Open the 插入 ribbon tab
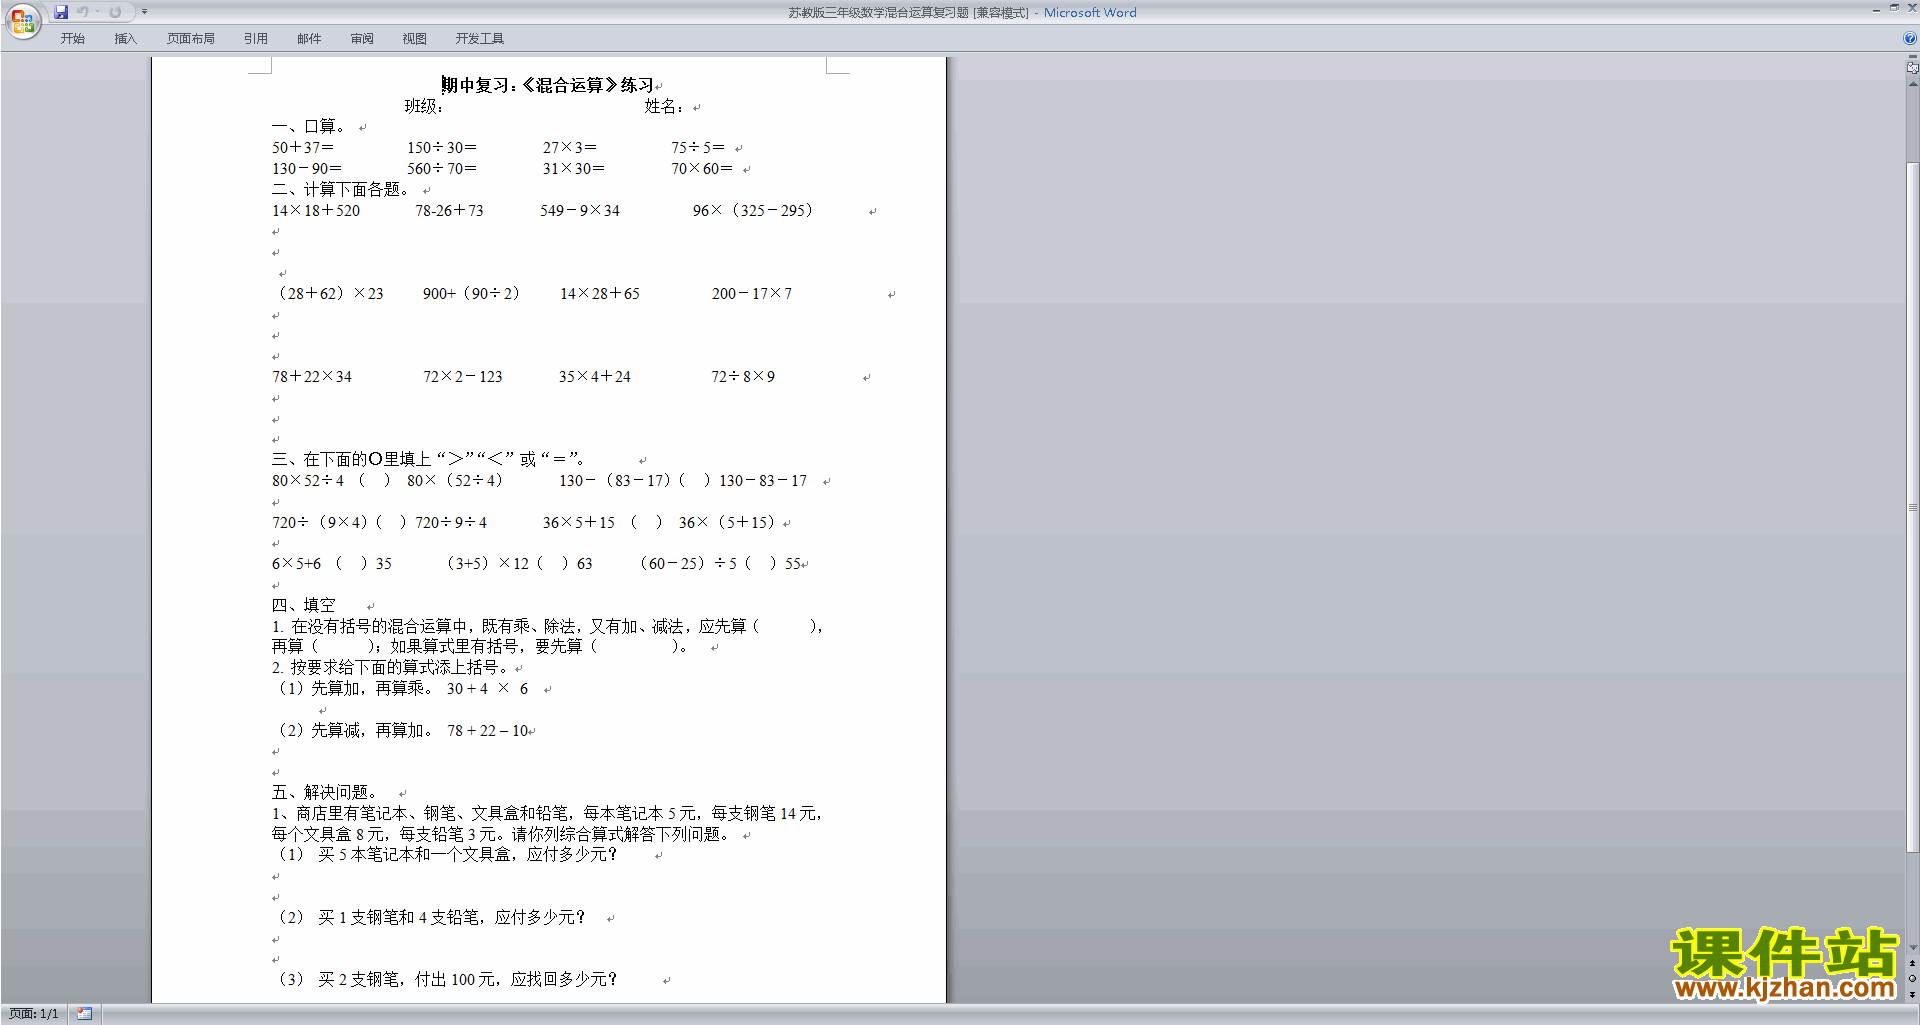Viewport: 1920px width, 1025px height. pos(125,38)
